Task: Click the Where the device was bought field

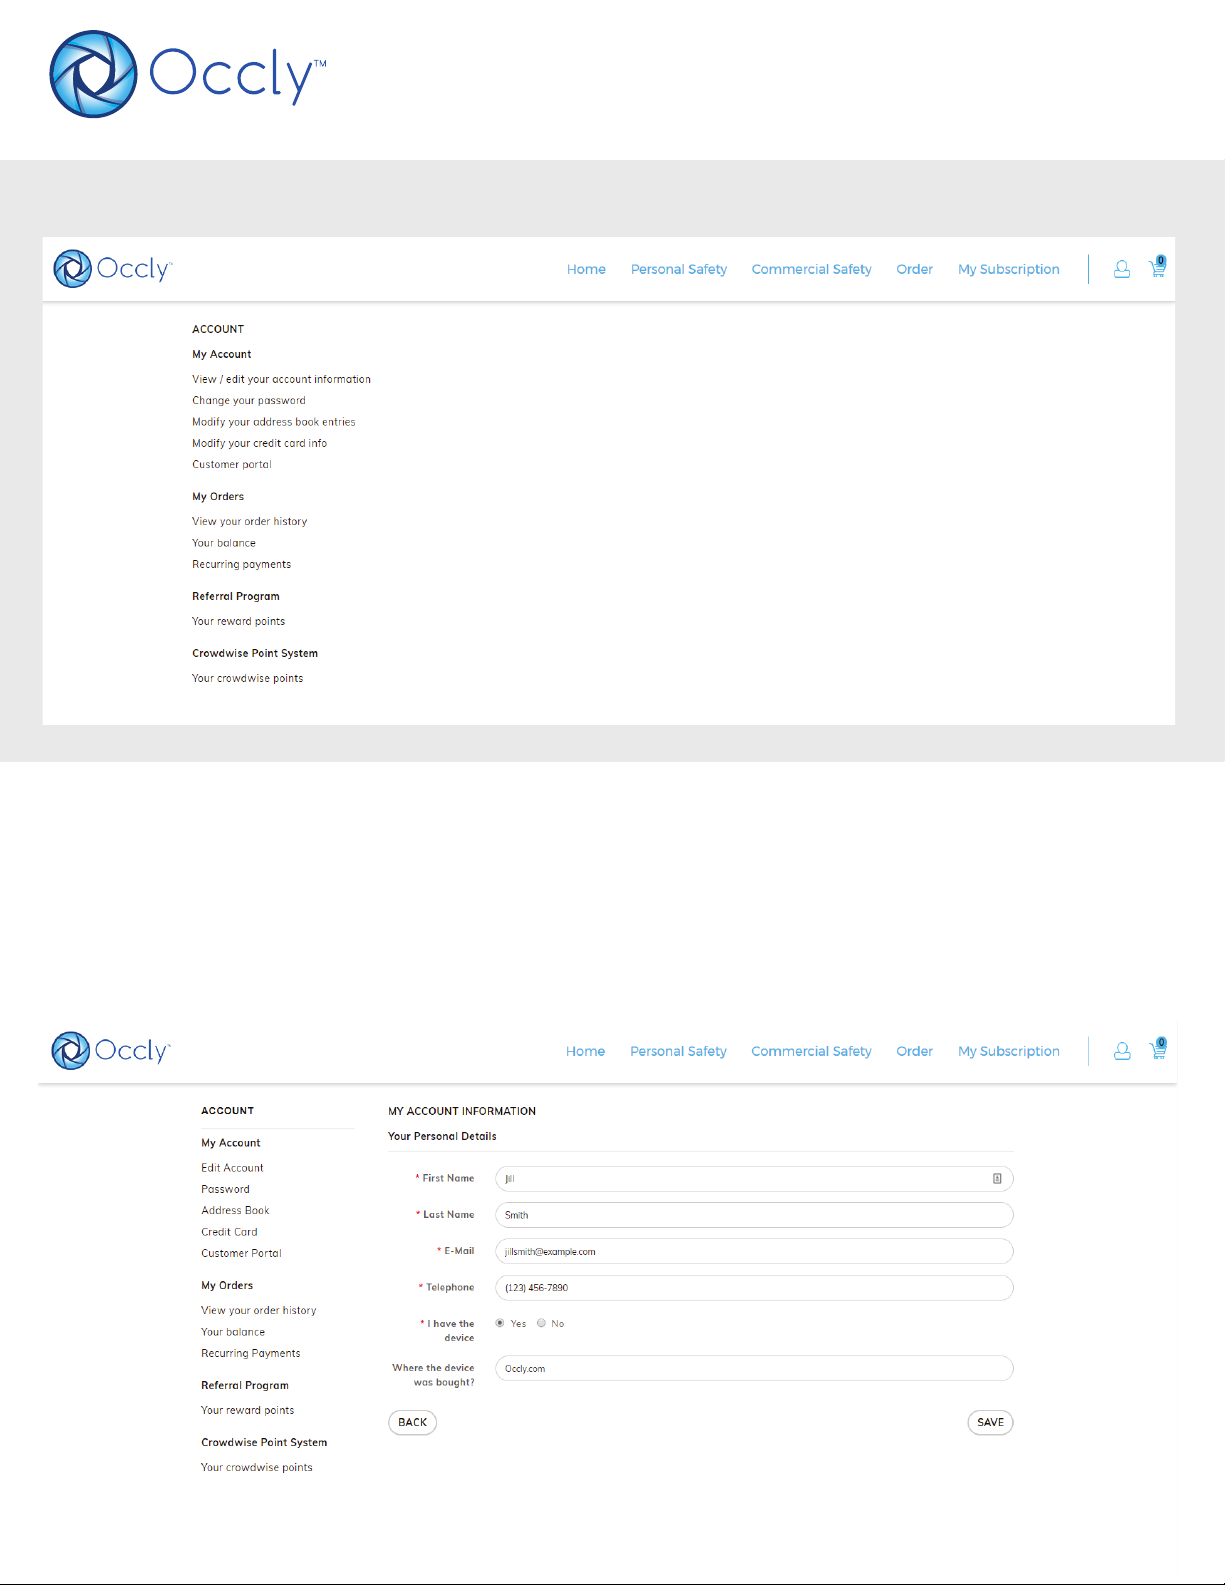Action: pos(754,1368)
